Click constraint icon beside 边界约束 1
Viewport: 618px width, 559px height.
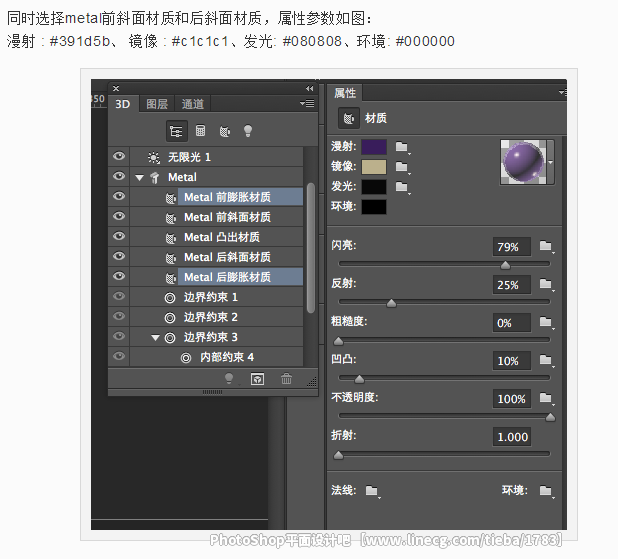170,298
